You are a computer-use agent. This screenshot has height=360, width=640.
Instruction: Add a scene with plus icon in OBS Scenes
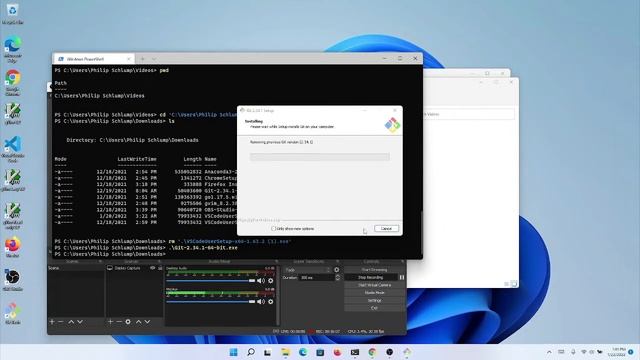(52, 322)
